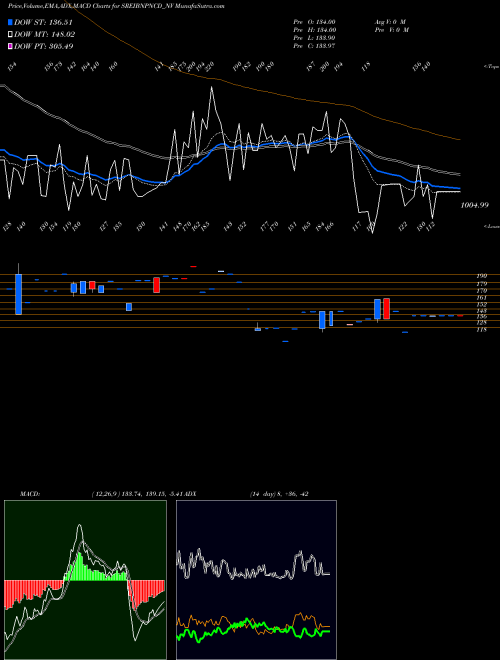Click the white DOW MT legend swatch
Image resolution: width=500 pixels, height=660 pixels.
pyautogui.click(x=10, y=34)
